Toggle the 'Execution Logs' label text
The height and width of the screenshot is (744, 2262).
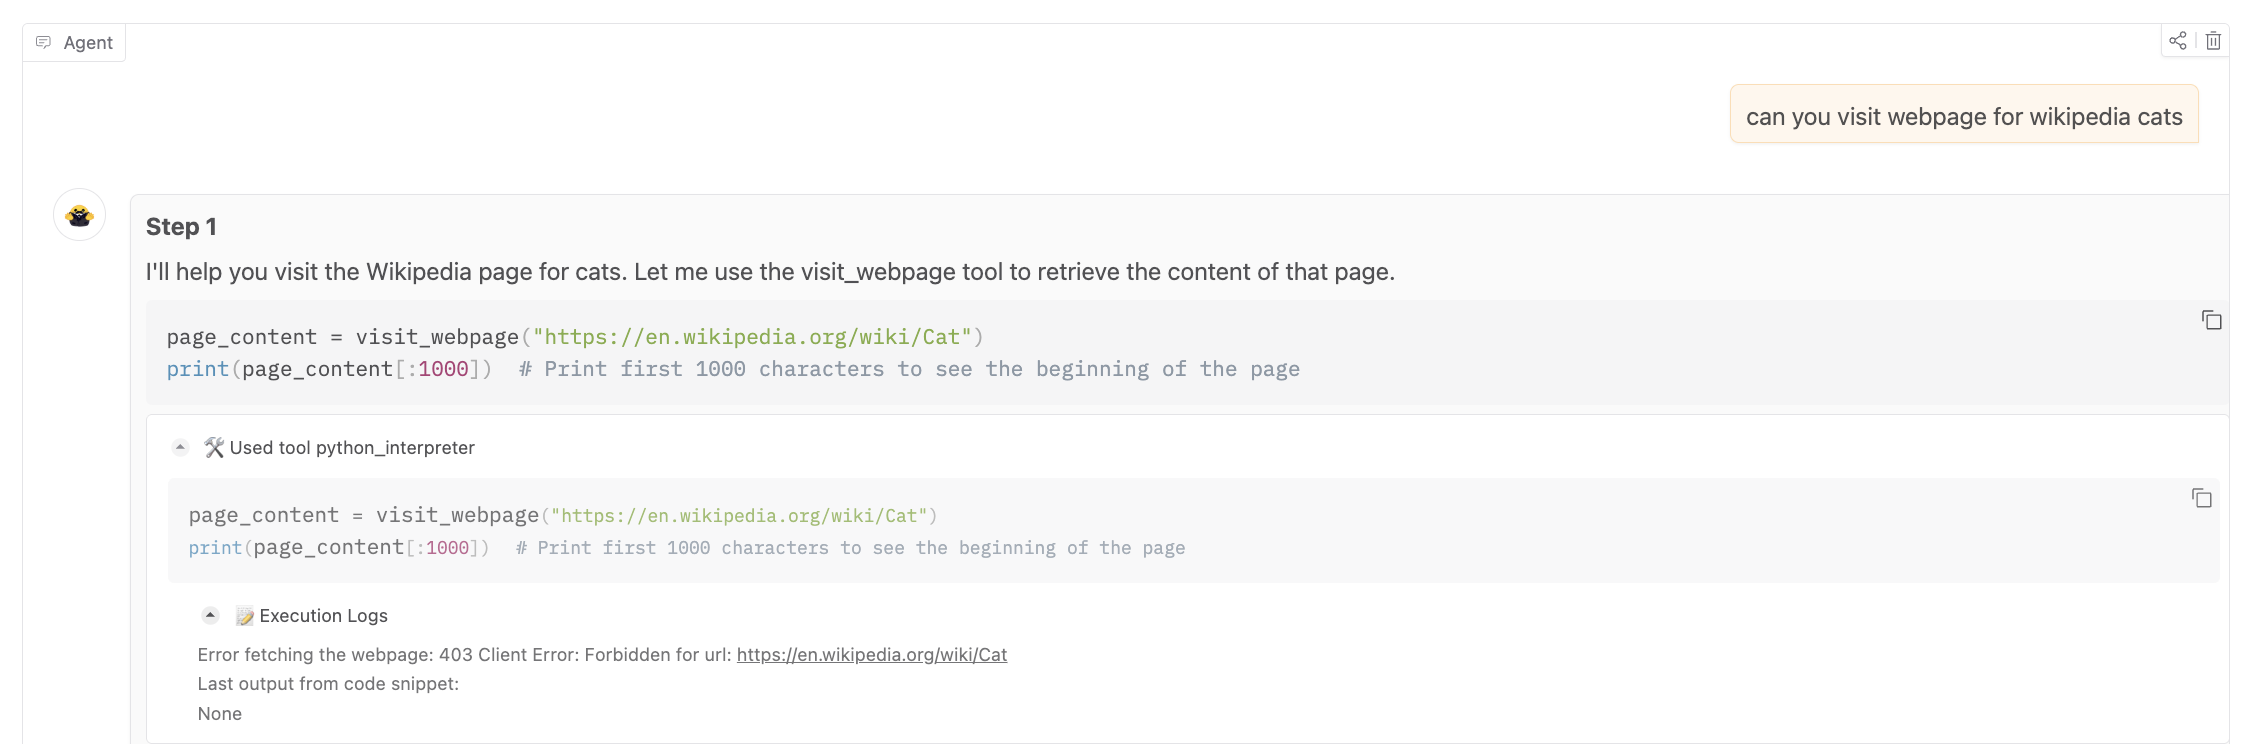click(x=323, y=616)
